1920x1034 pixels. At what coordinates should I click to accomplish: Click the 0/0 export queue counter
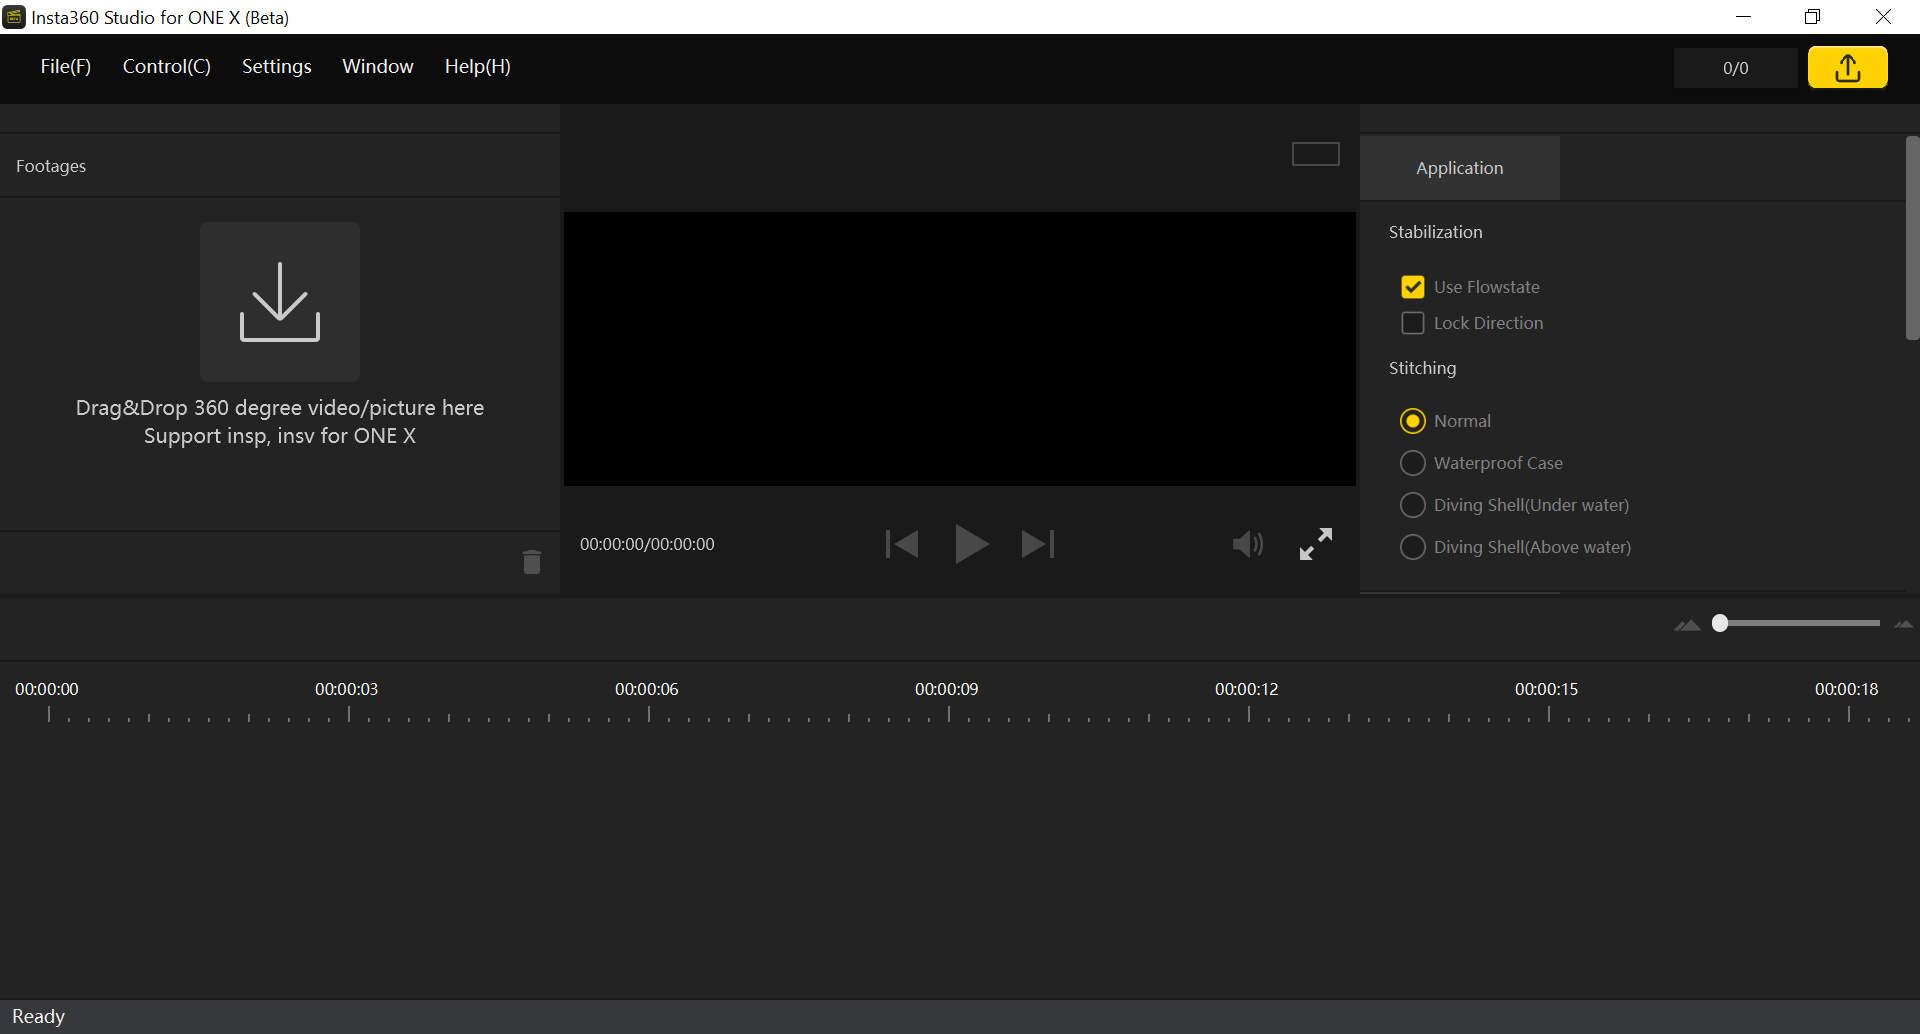1736,68
